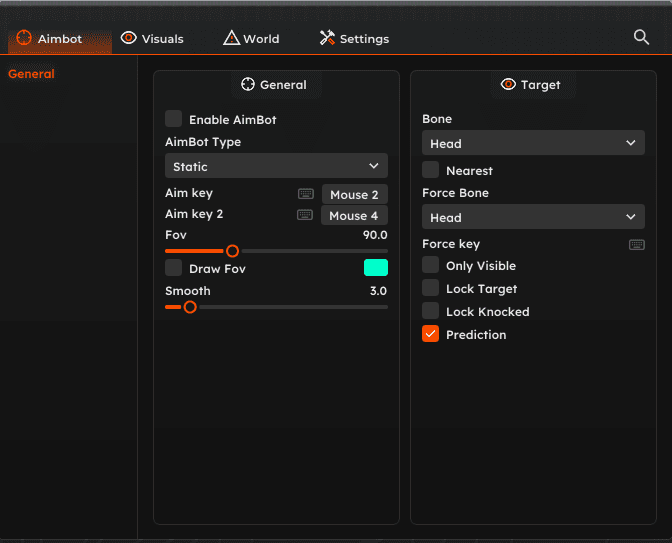Click the Mouse 2 key binding button
This screenshot has height=543, width=672.
point(354,195)
